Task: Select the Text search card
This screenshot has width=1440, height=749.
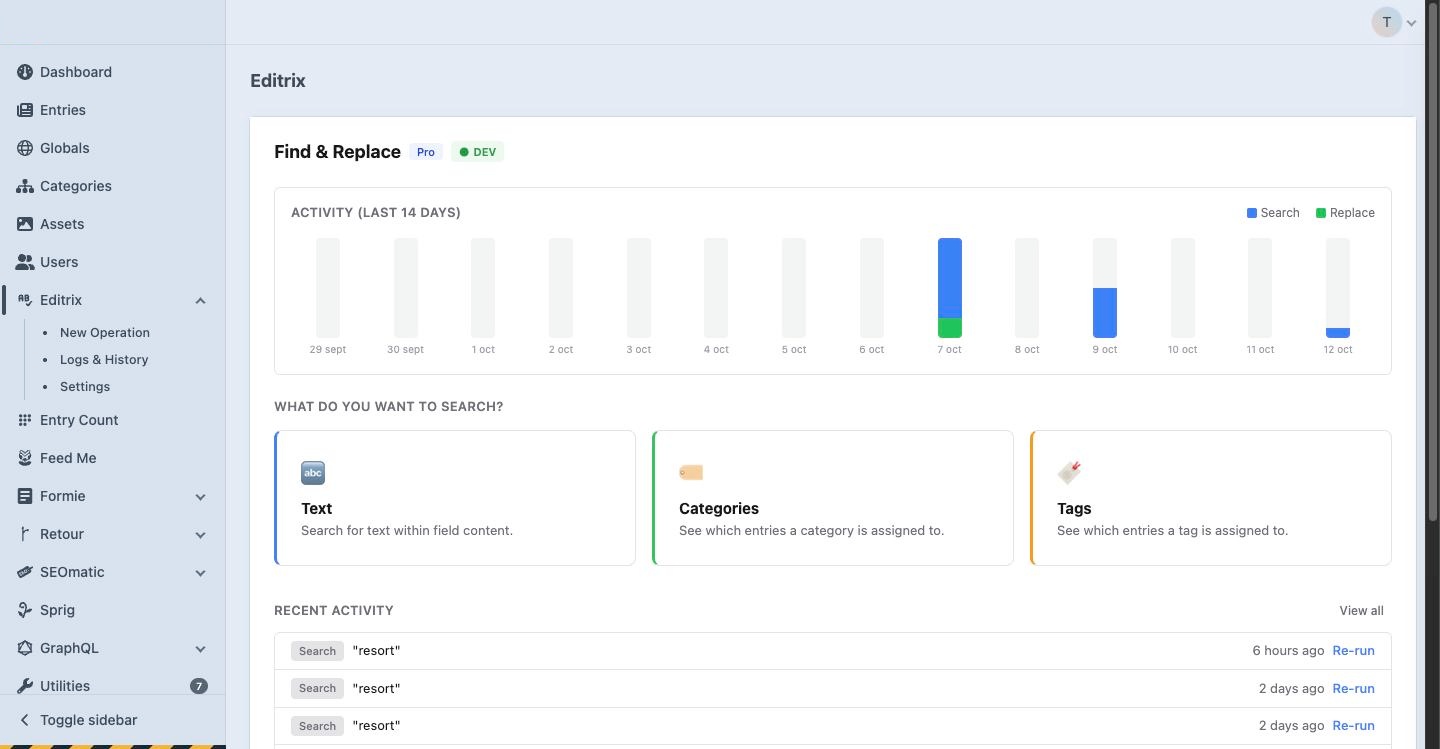Action: click(x=455, y=498)
